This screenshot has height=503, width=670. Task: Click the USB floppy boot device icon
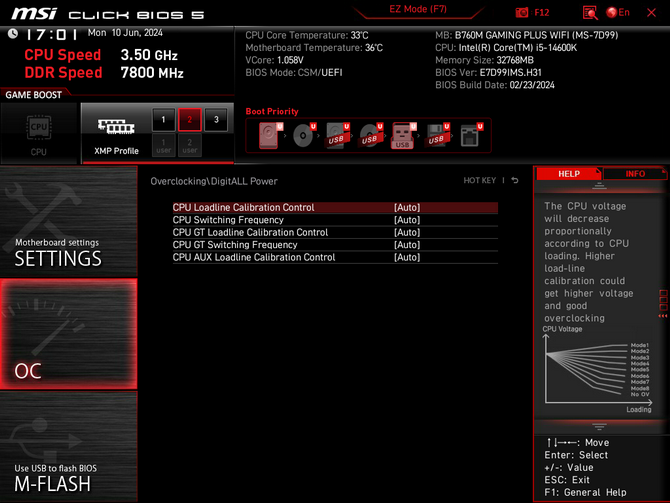(x=437, y=135)
